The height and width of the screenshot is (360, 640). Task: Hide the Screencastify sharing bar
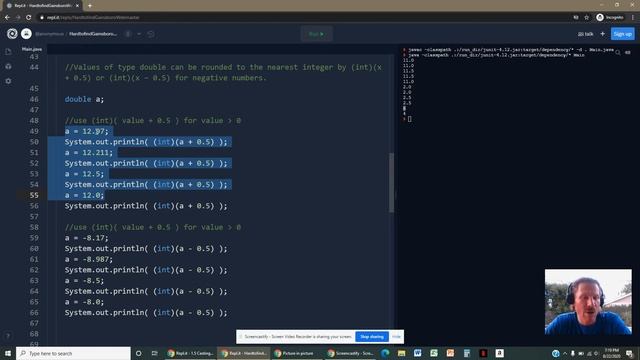coord(396,337)
